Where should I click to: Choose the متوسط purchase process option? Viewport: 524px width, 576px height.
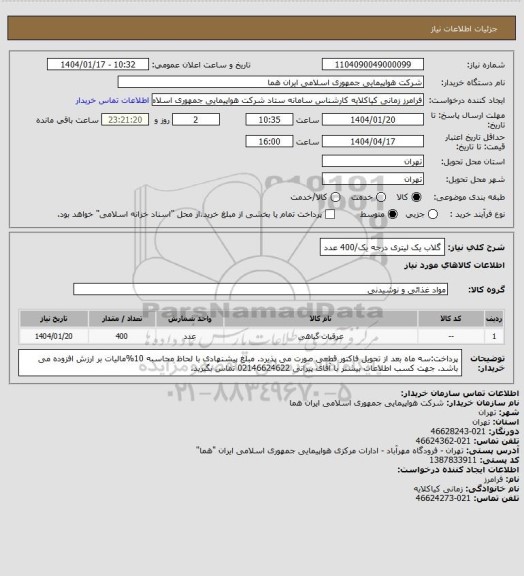(x=393, y=214)
